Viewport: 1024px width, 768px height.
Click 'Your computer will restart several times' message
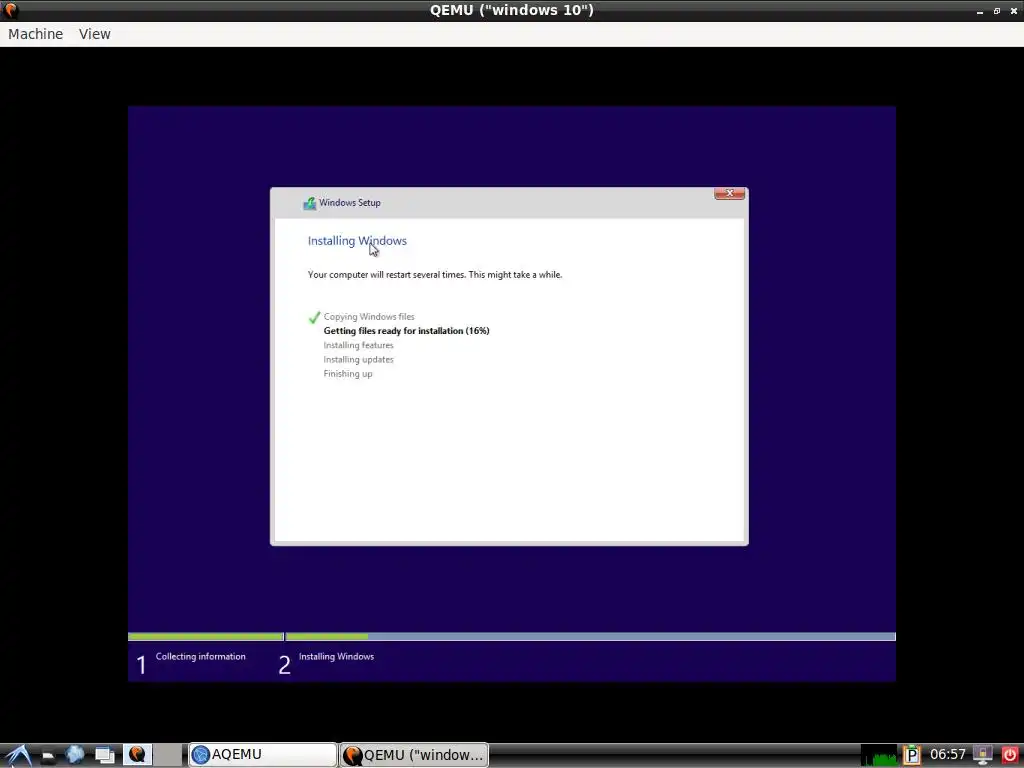click(435, 275)
